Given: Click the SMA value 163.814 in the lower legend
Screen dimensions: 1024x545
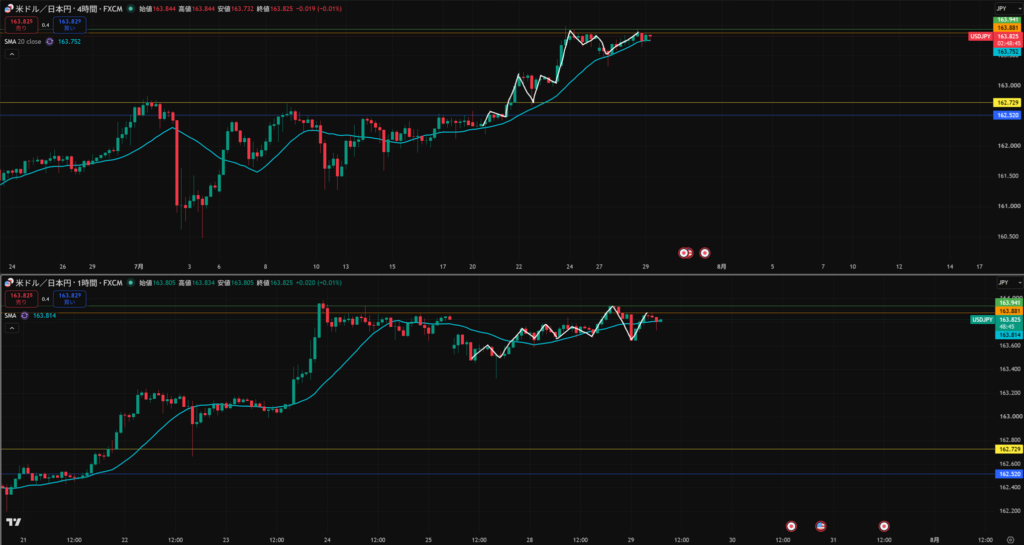Looking at the screenshot, I should tap(44, 315).
